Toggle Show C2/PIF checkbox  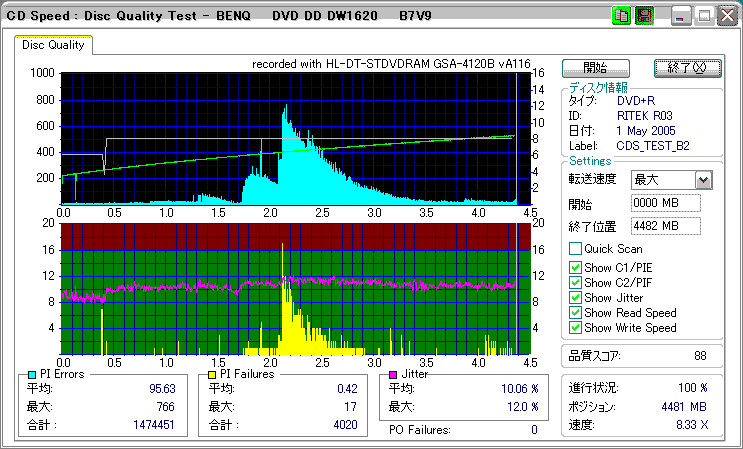(x=575, y=282)
